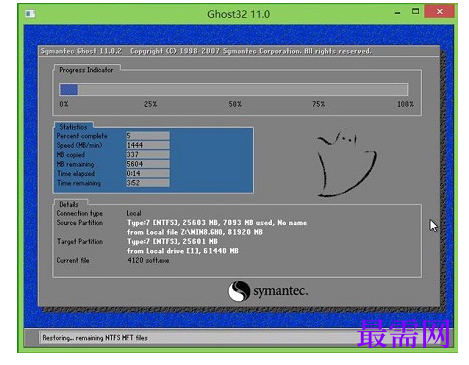Click the Local drive [1] 61440 MB line
Image resolution: width=469 pixels, height=365 pixels.
[183, 251]
